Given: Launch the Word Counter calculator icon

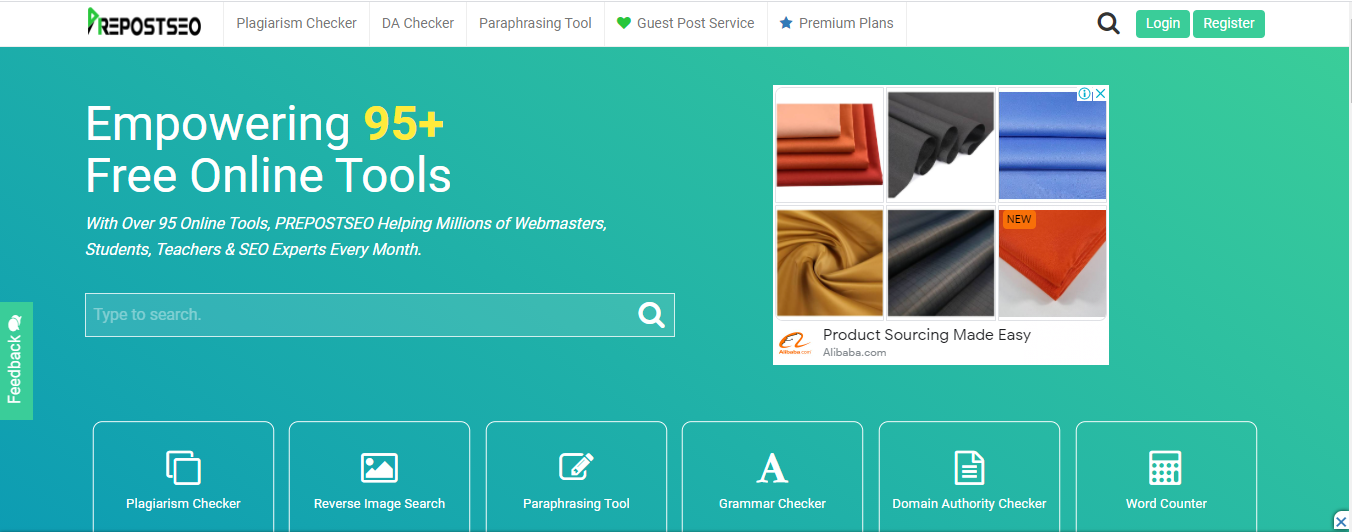Looking at the screenshot, I should tap(1166, 468).
